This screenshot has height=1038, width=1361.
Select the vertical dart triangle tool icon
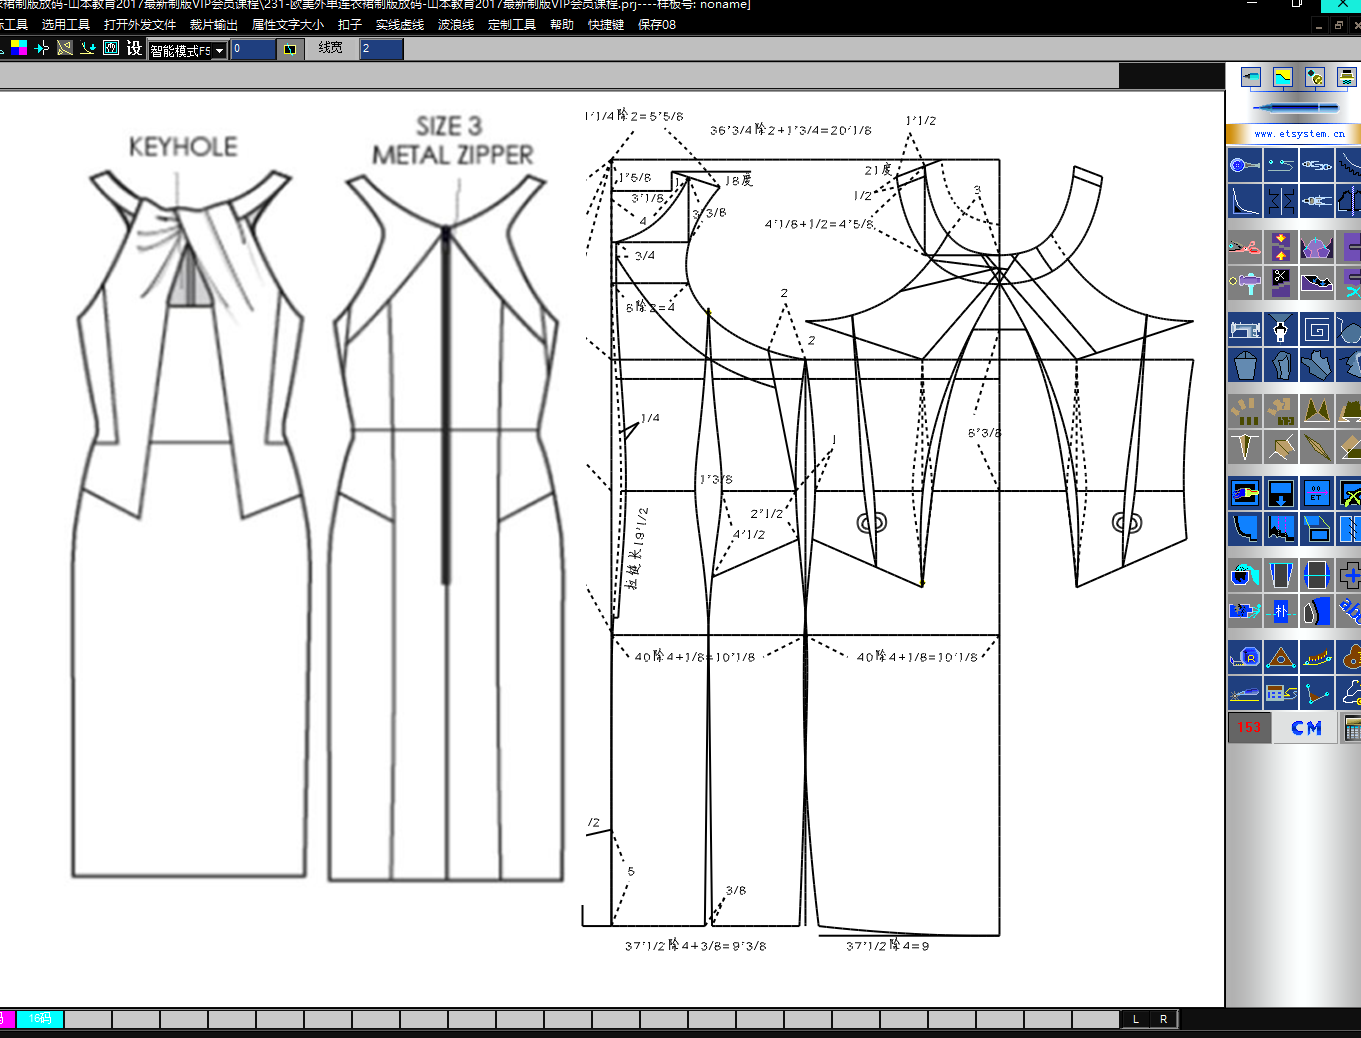coord(1245,447)
